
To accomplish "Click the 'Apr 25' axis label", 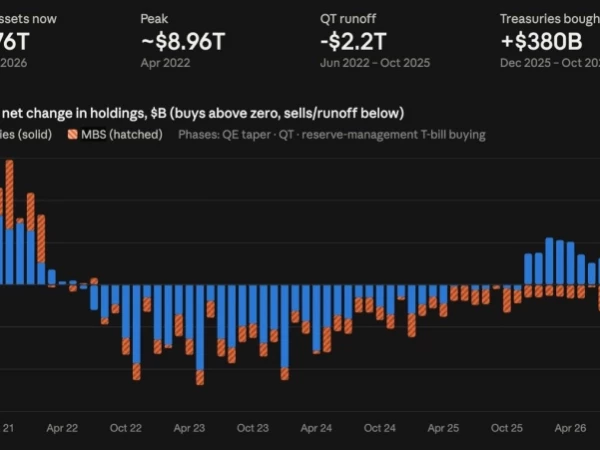I will (x=443, y=428).
